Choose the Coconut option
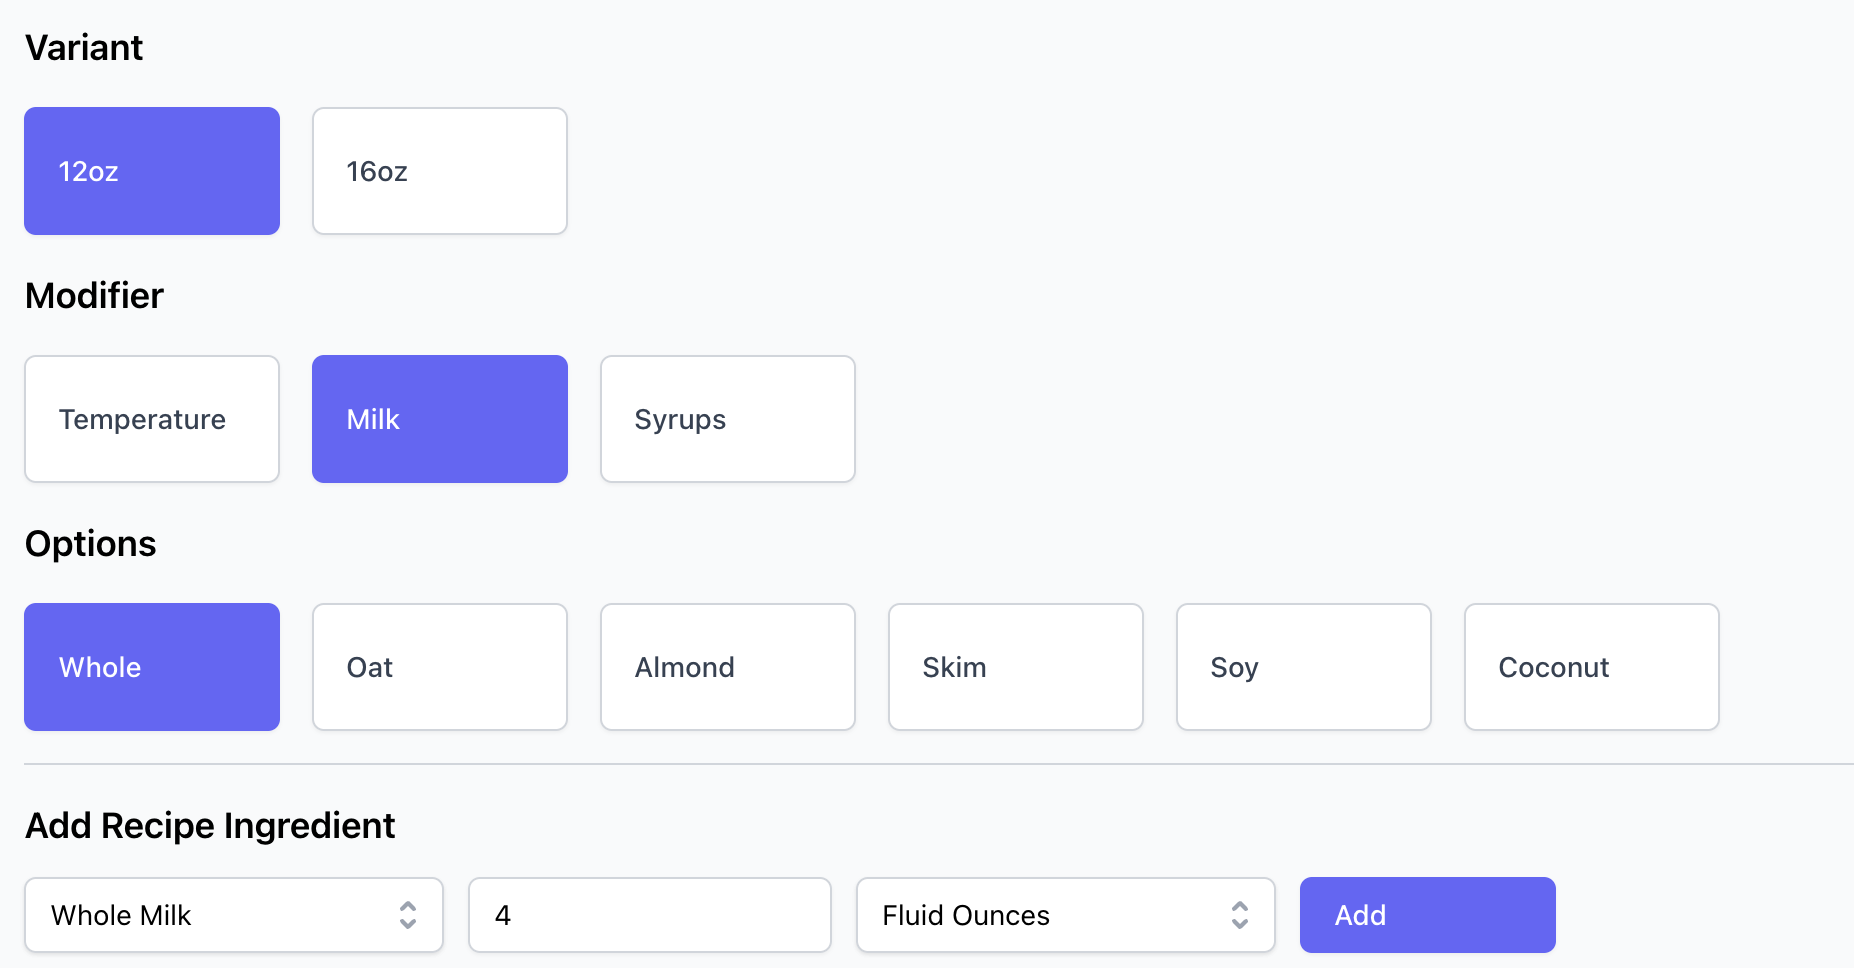 coord(1592,667)
